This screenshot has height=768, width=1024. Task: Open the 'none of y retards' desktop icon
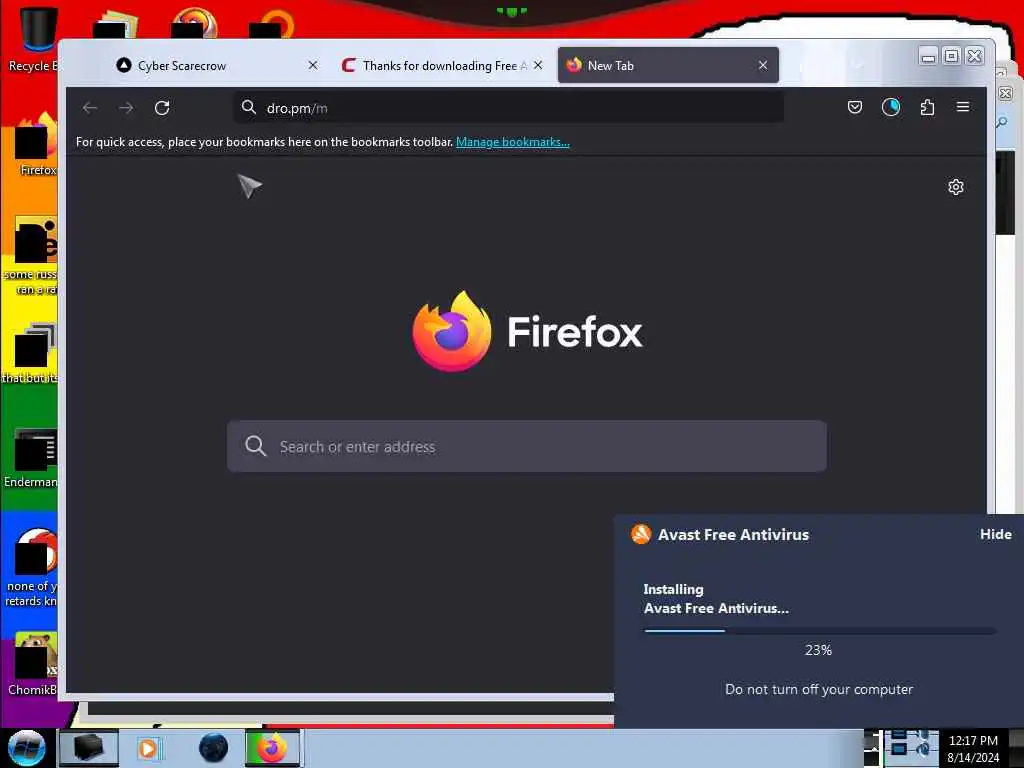pyautogui.click(x=31, y=568)
